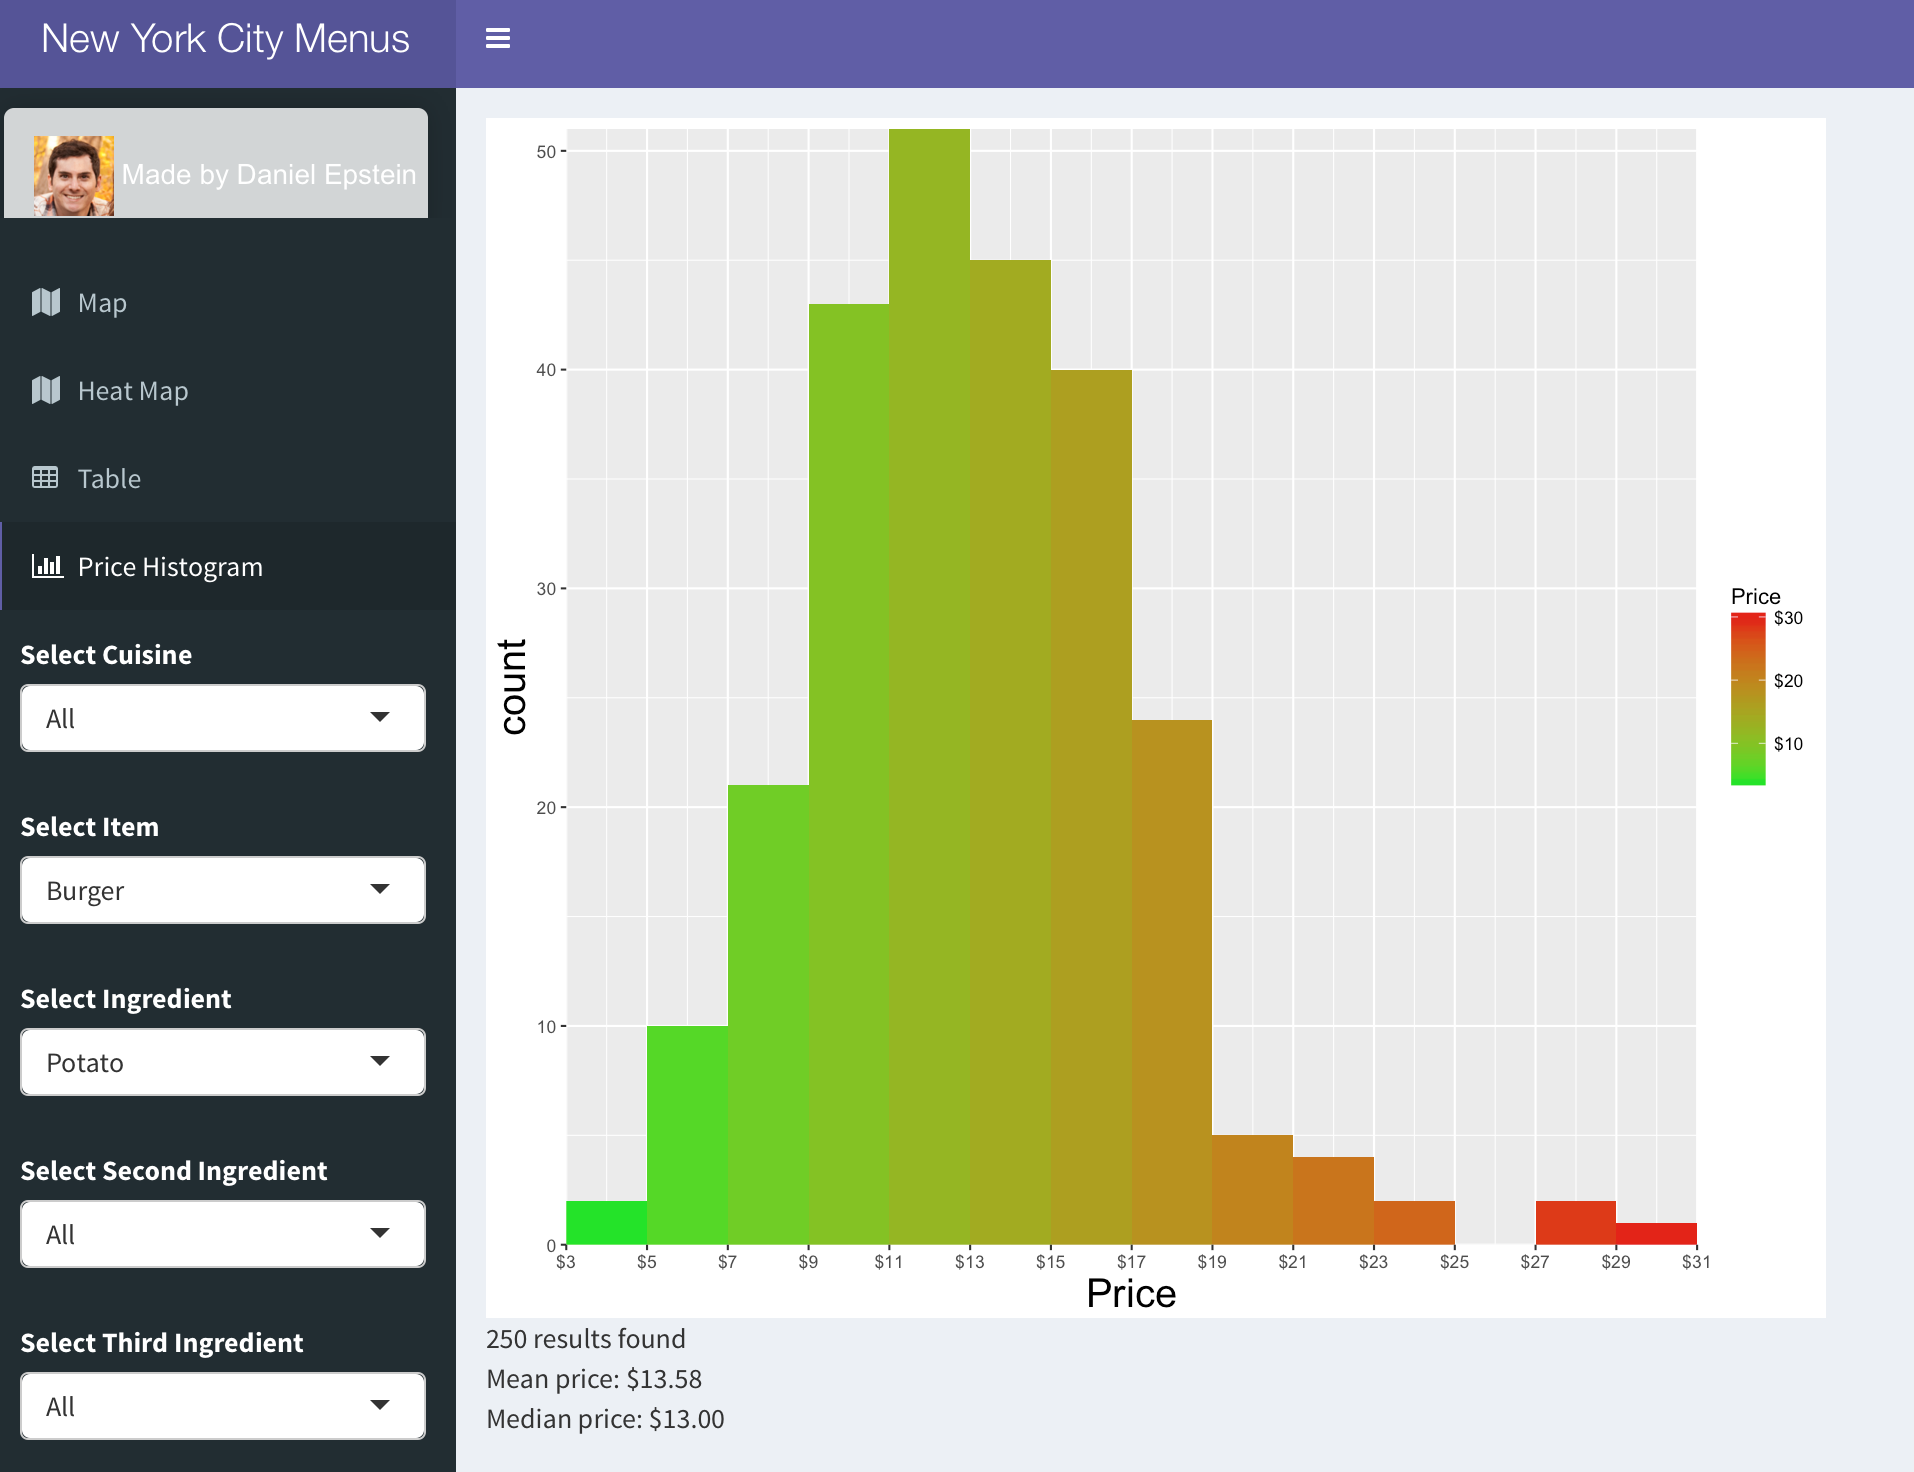
Task: Open the Heat Map view
Action: [133, 391]
